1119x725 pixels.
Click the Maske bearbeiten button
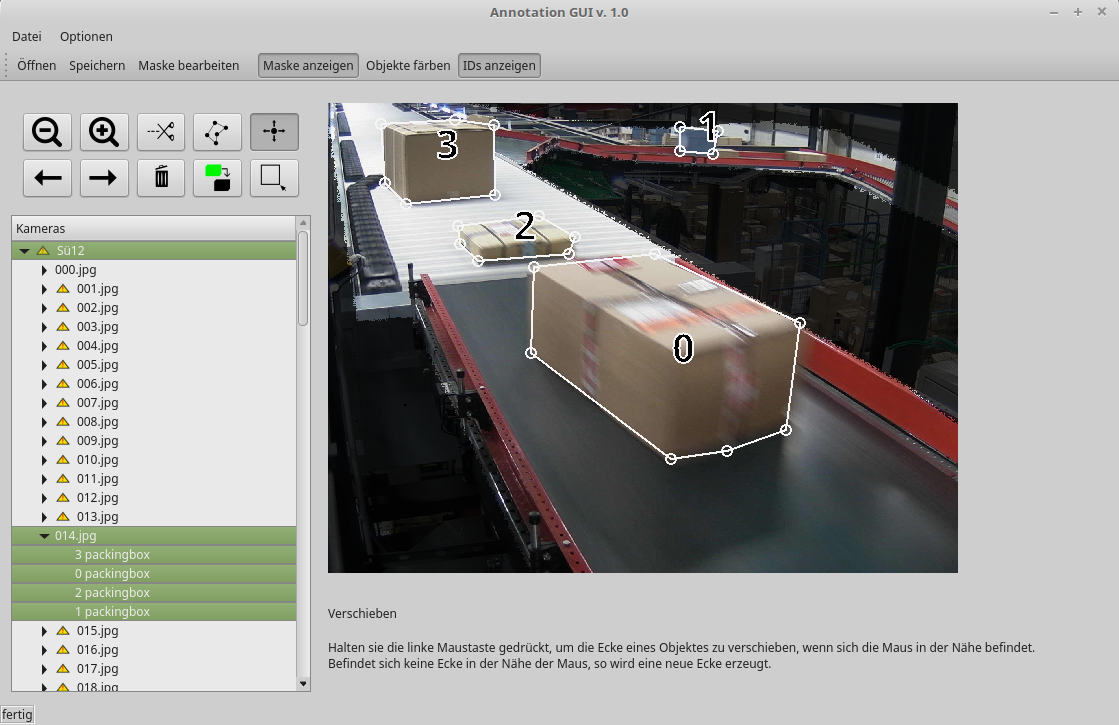click(189, 66)
